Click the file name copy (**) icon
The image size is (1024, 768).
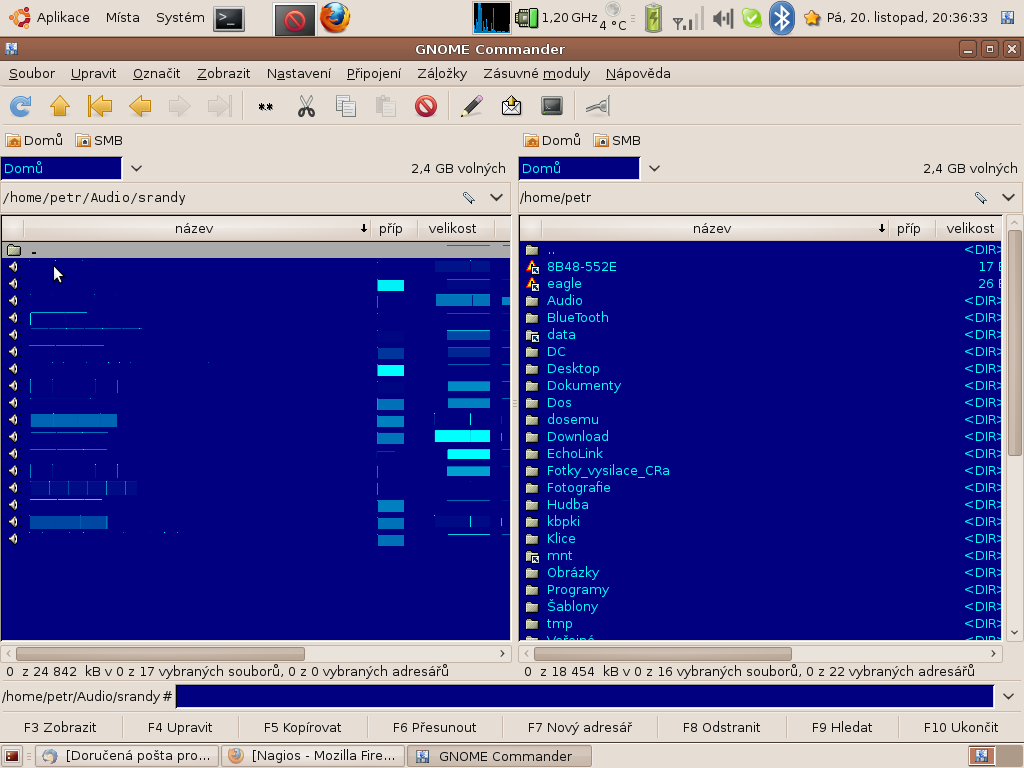(265, 106)
